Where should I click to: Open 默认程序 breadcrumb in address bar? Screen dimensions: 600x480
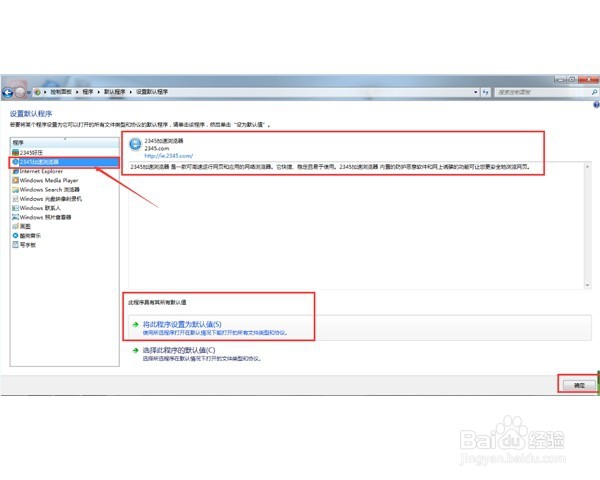point(114,92)
